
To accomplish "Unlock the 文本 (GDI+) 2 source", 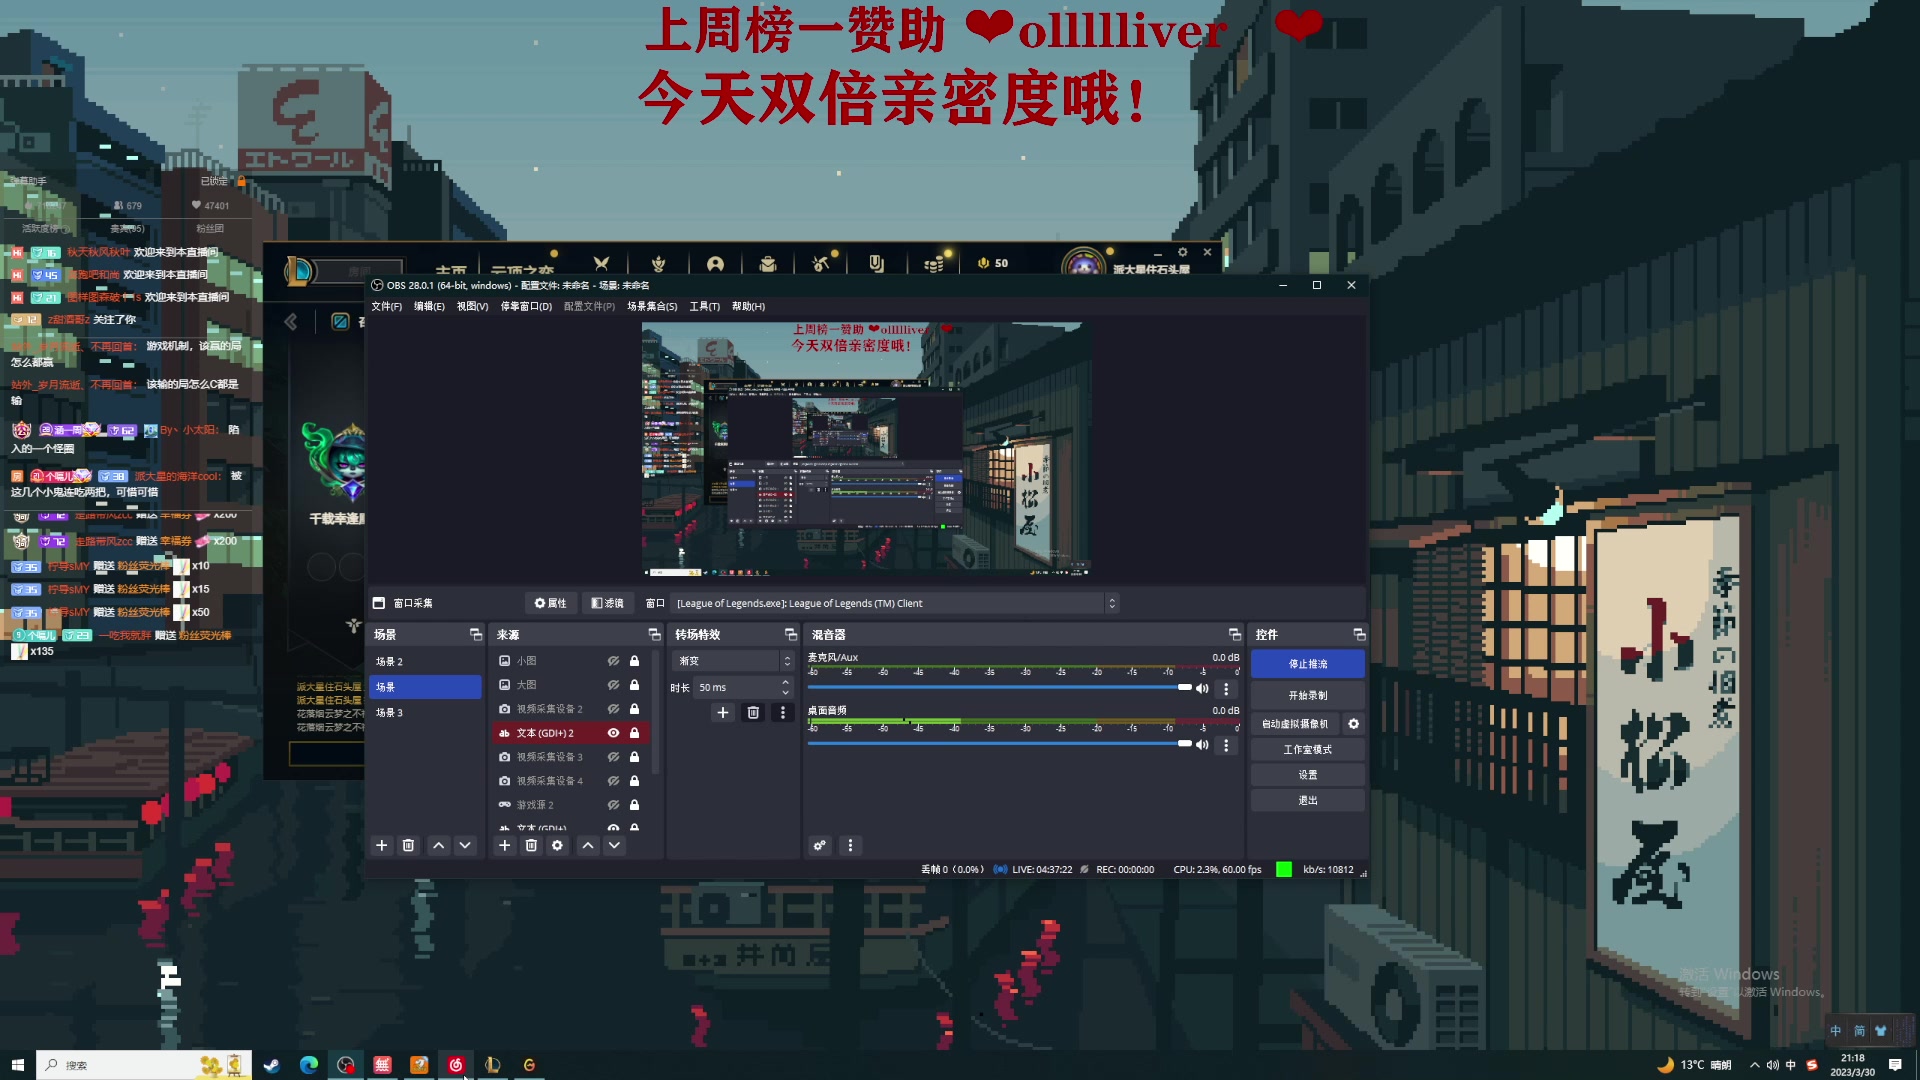I will click(x=634, y=733).
